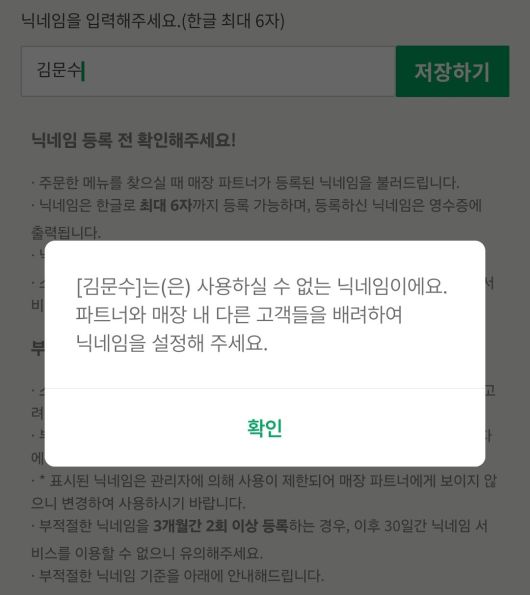Select the 닉네임을 입력해주세요 label

point(100,20)
